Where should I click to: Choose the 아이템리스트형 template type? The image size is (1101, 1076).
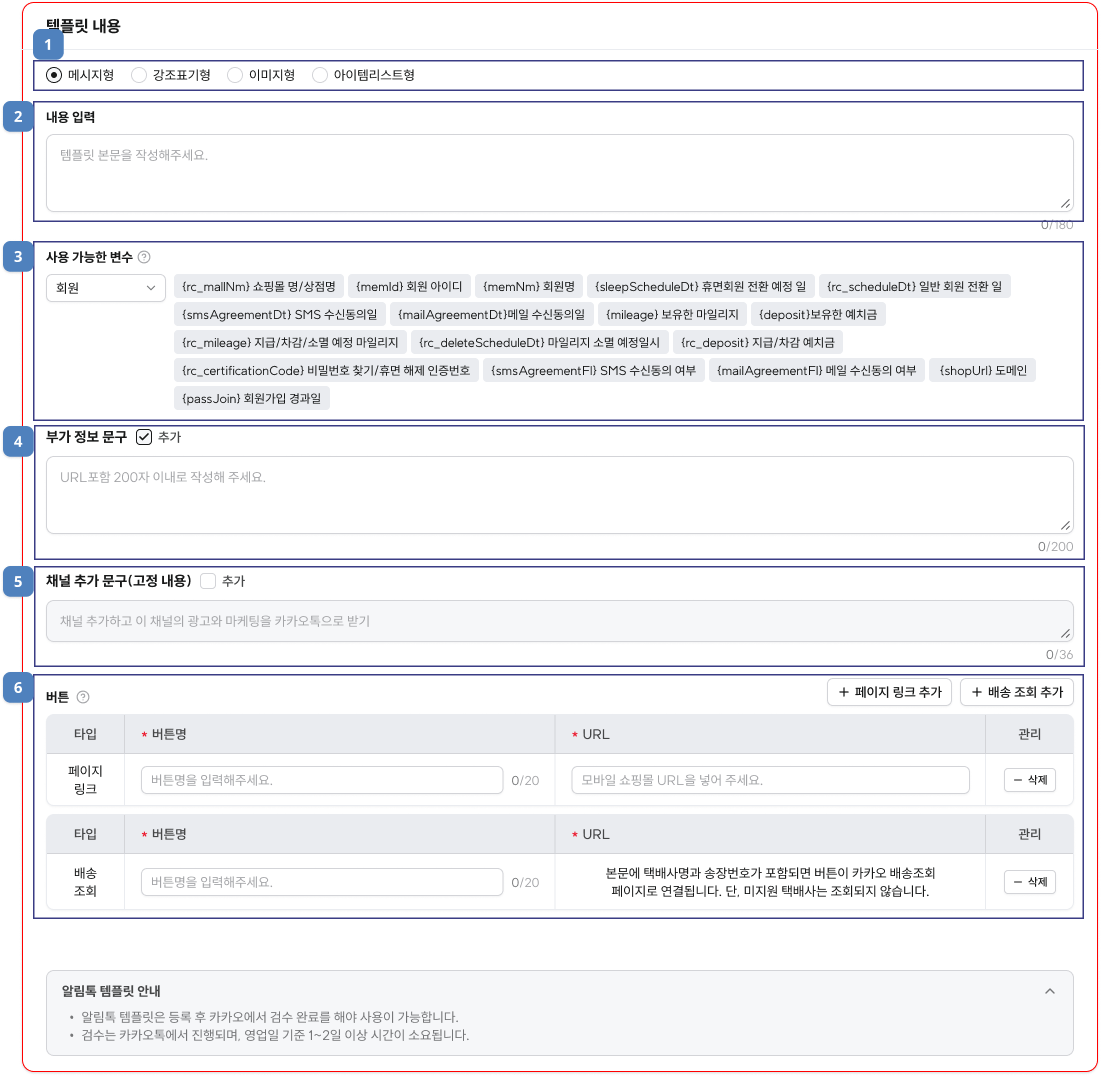coord(320,75)
